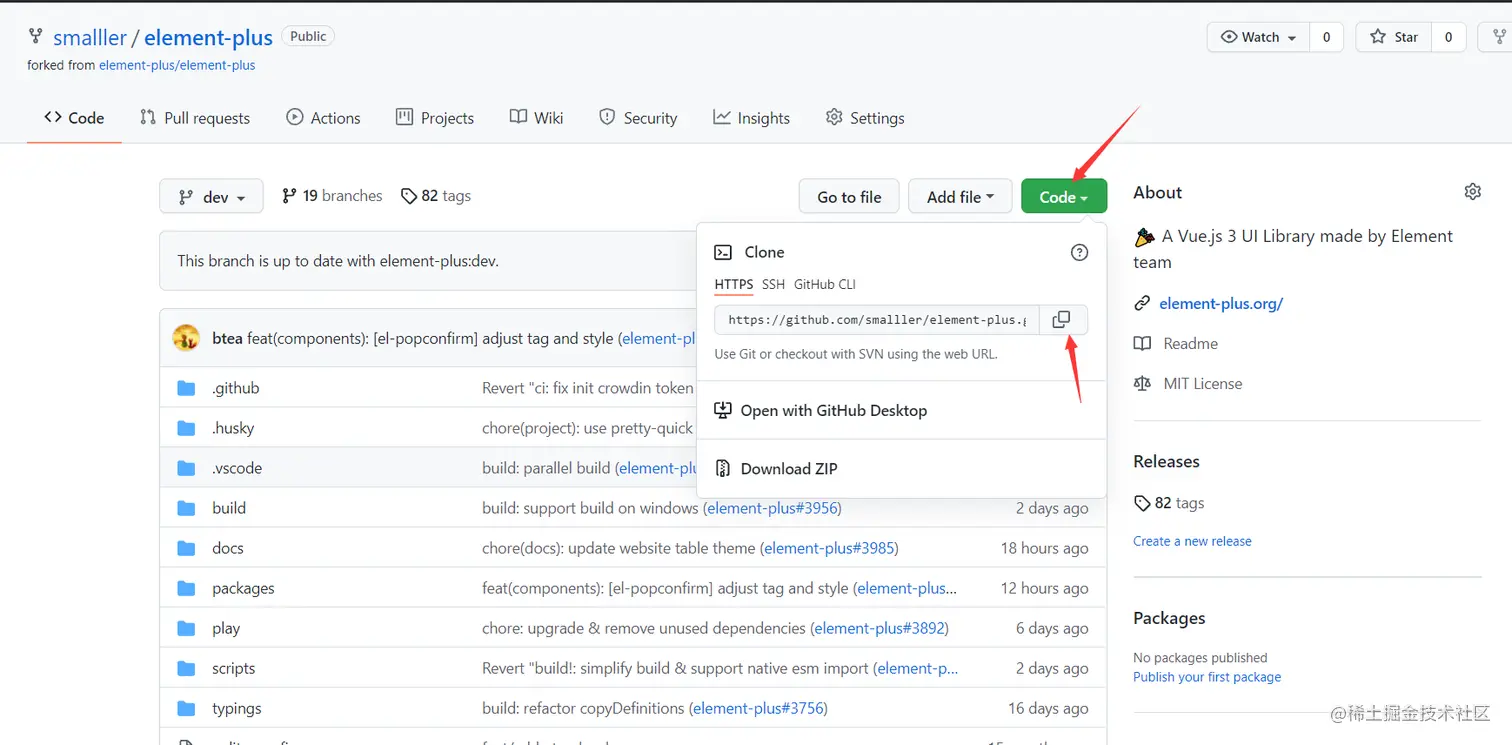This screenshot has width=1512, height=745.
Task: Click the book icon next to Readme
Action: tap(1142, 343)
